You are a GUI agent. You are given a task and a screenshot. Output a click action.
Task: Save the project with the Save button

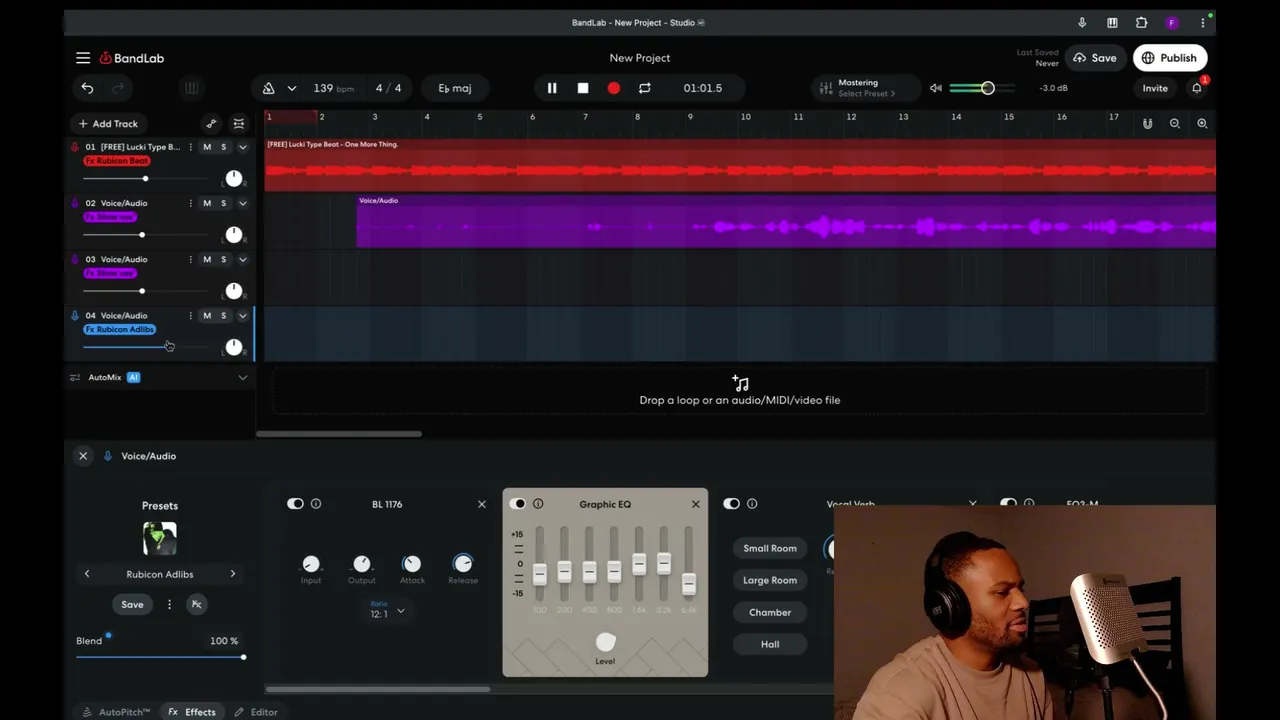click(x=1094, y=58)
